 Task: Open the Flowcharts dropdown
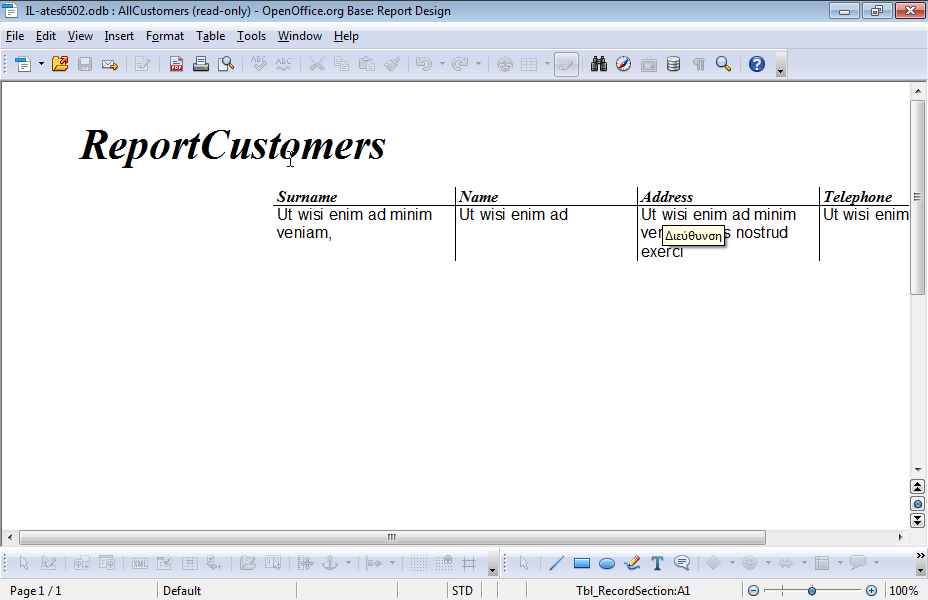(x=840, y=563)
